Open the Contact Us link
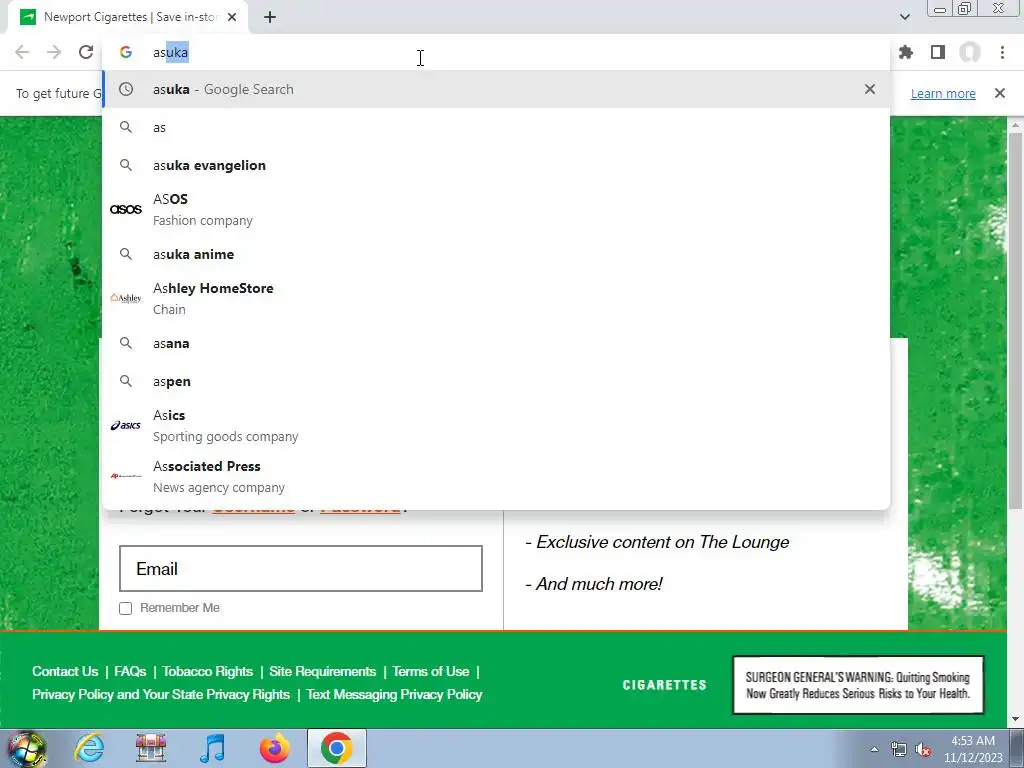The height and width of the screenshot is (768, 1024). pyautogui.click(x=65, y=671)
